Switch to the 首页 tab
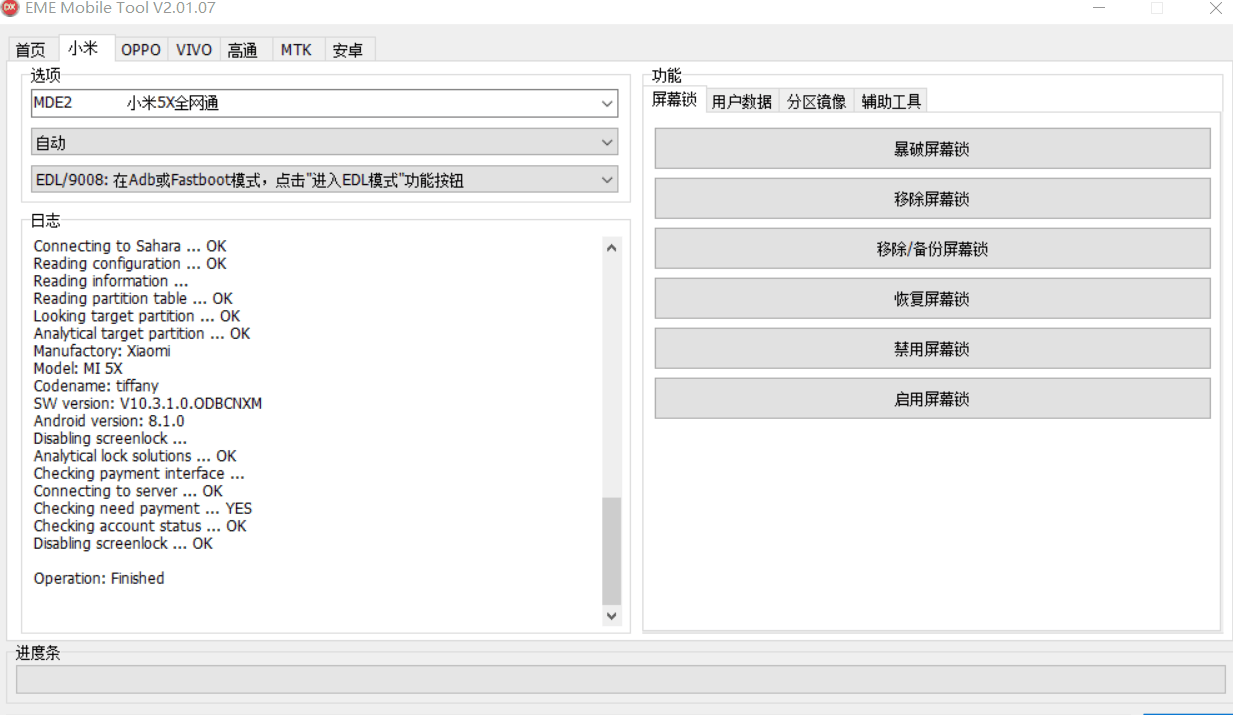1233x715 pixels. [31, 50]
